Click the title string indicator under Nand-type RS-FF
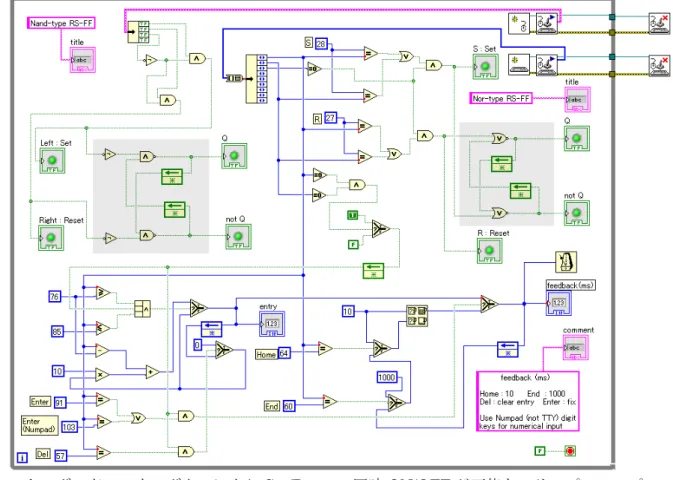 (83, 60)
